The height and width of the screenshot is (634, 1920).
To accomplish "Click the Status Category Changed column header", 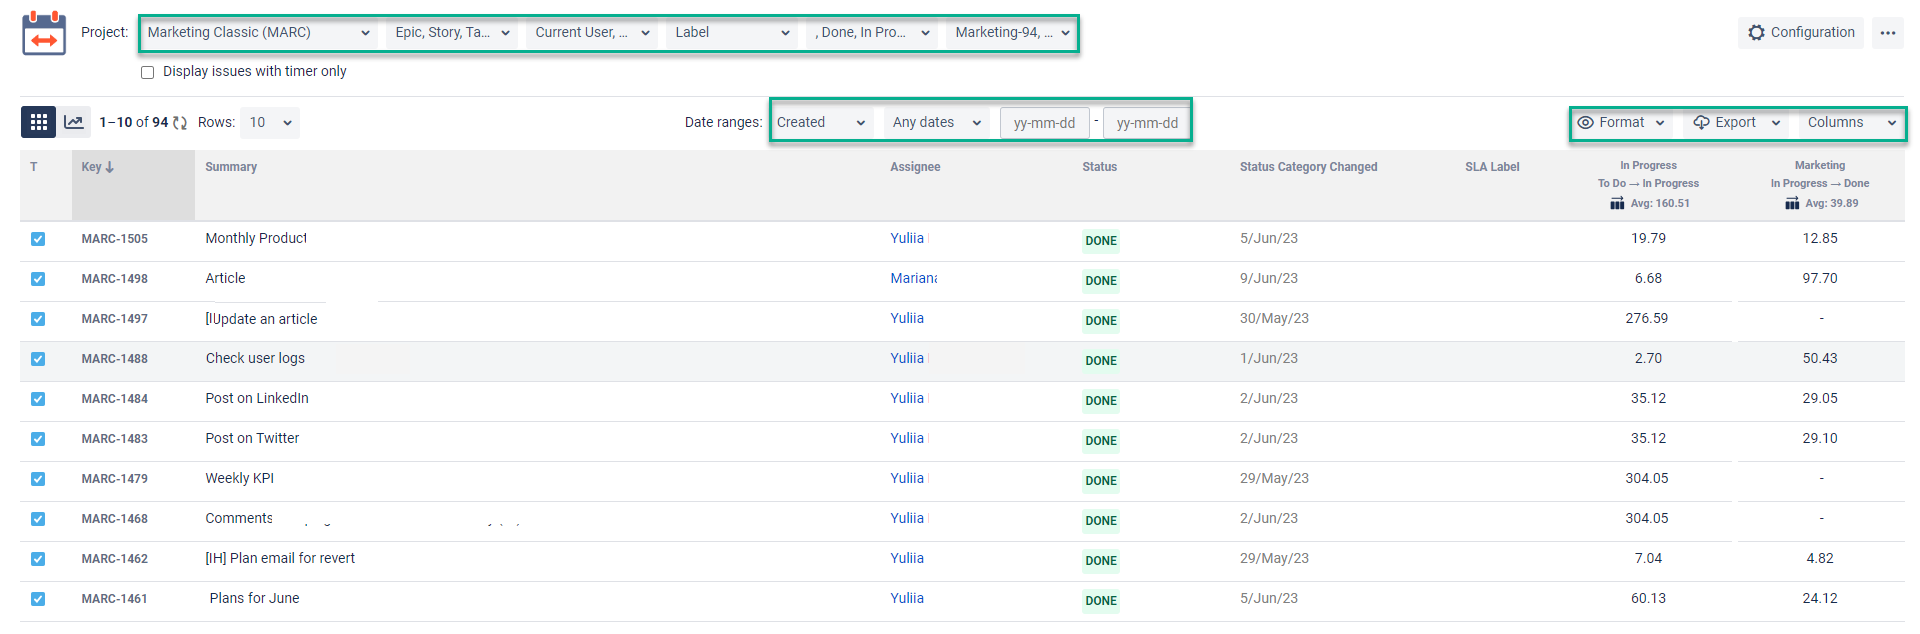I will [1308, 167].
